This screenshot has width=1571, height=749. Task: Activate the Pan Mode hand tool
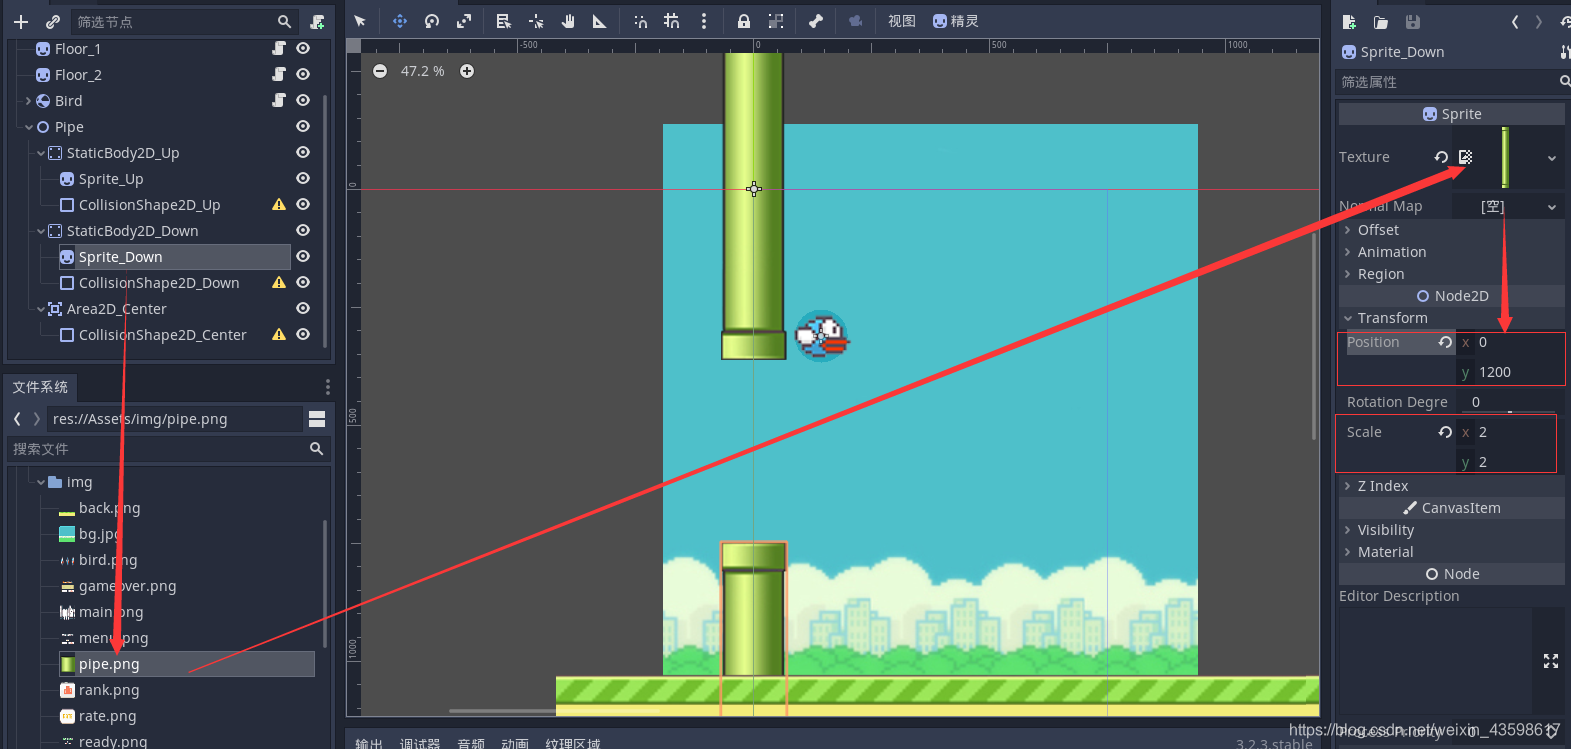568,21
